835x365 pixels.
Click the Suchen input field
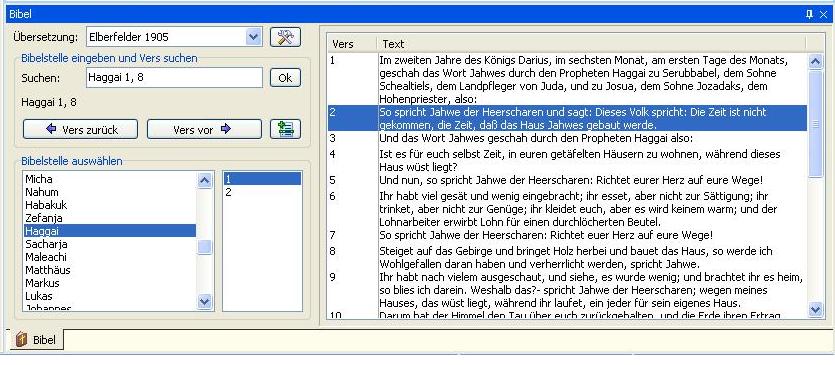pyautogui.click(x=174, y=78)
